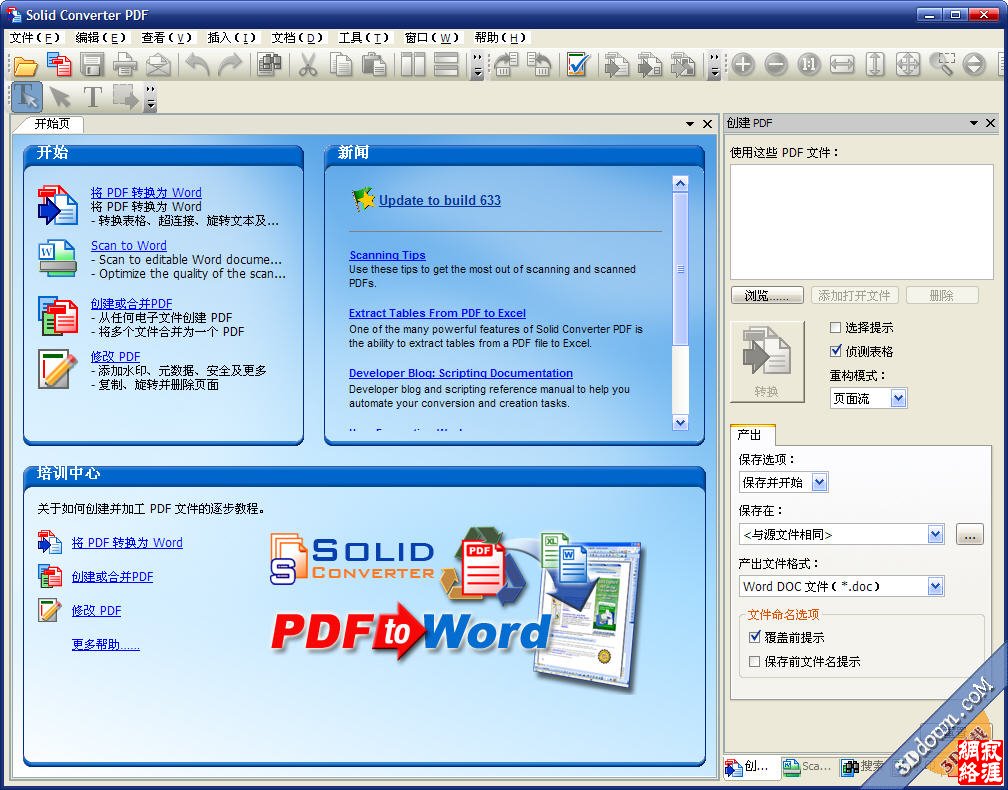Click the Create PDF toolbar icon

tap(59, 65)
